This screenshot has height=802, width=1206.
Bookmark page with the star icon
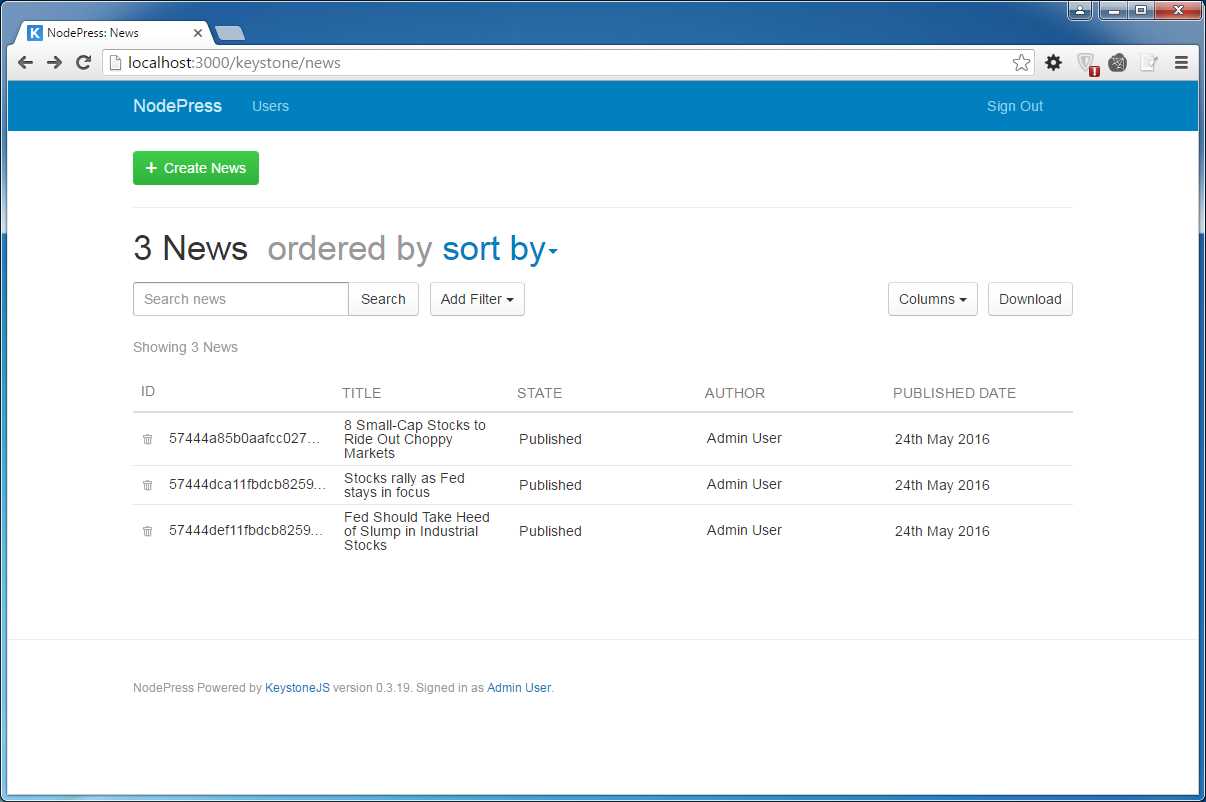click(x=1021, y=63)
